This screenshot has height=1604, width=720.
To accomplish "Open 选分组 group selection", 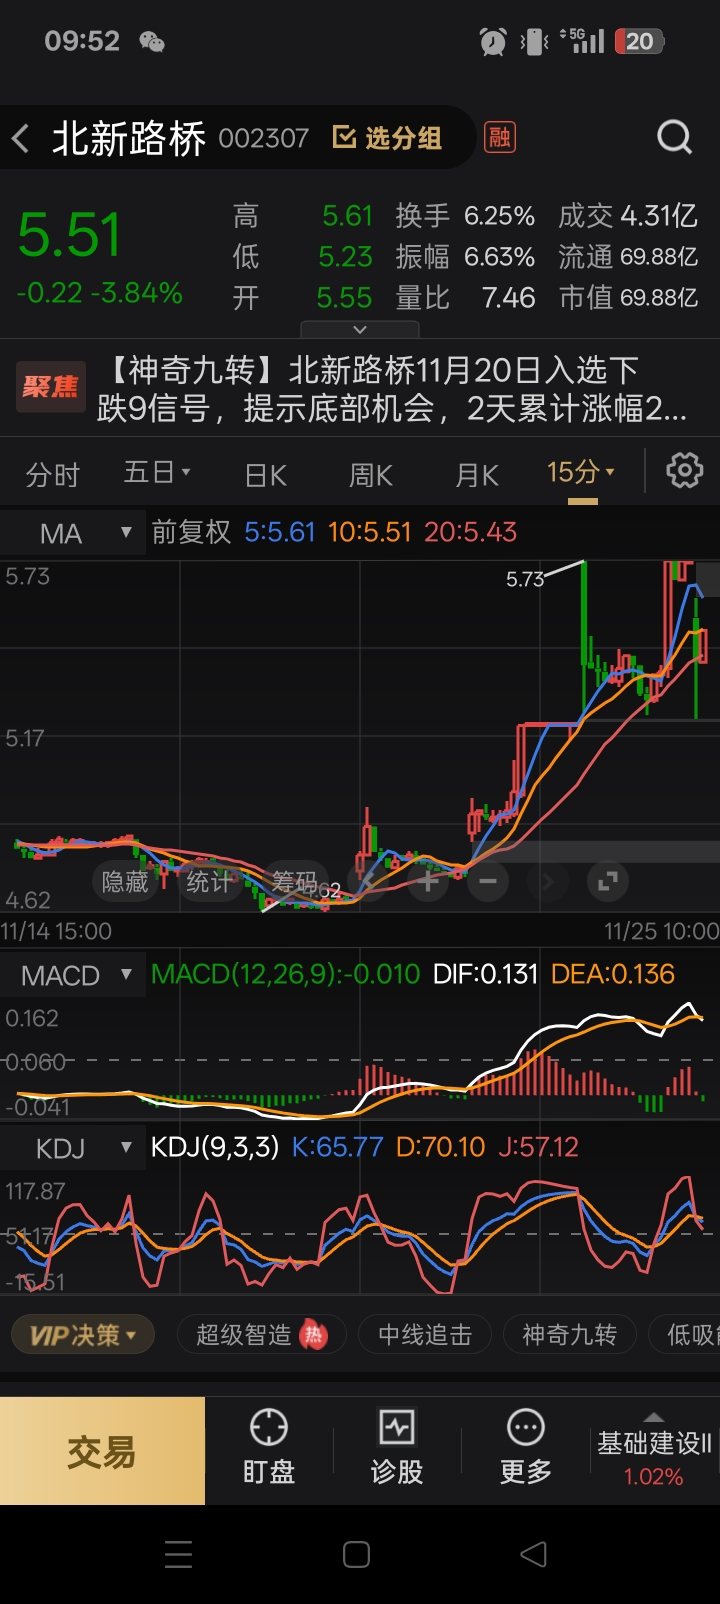I will pyautogui.click(x=387, y=138).
